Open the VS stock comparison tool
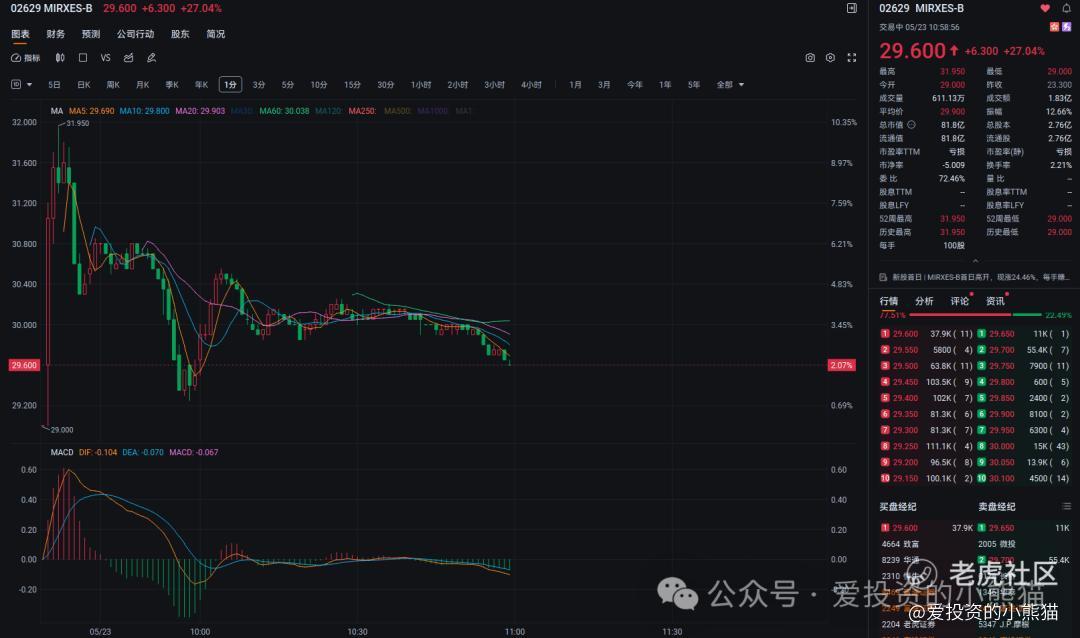The height and width of the screenshot is (638, 1080). coord(105,58)
